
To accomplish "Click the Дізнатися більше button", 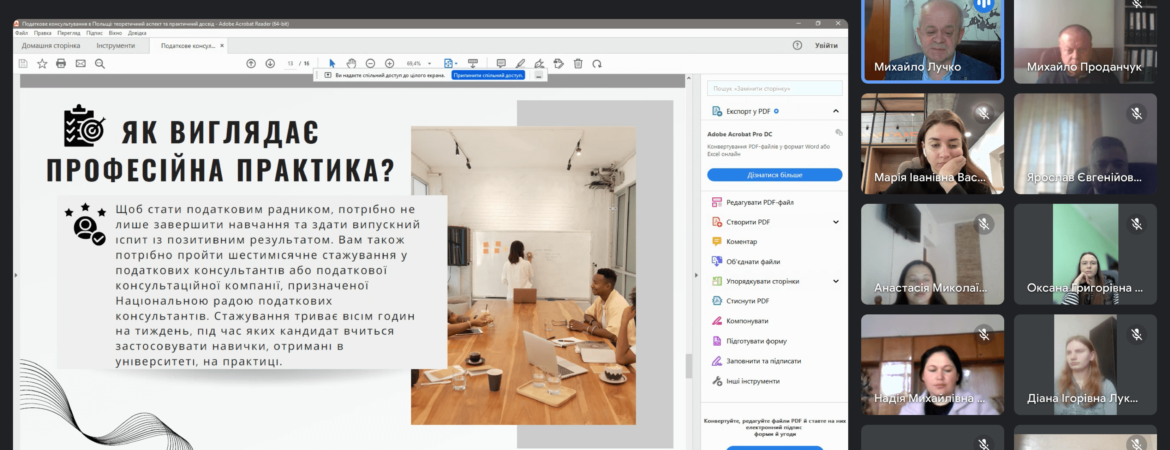I will [x=775, y=175].
